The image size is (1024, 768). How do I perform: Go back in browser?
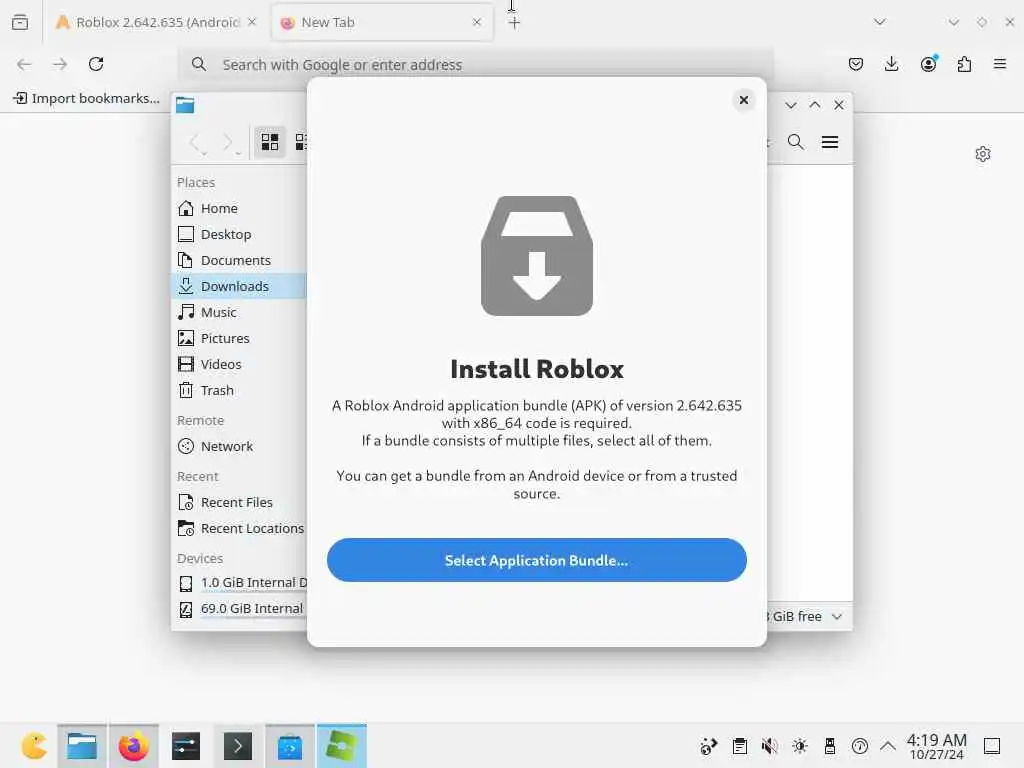pyautogui.click(x=24, y=64)
